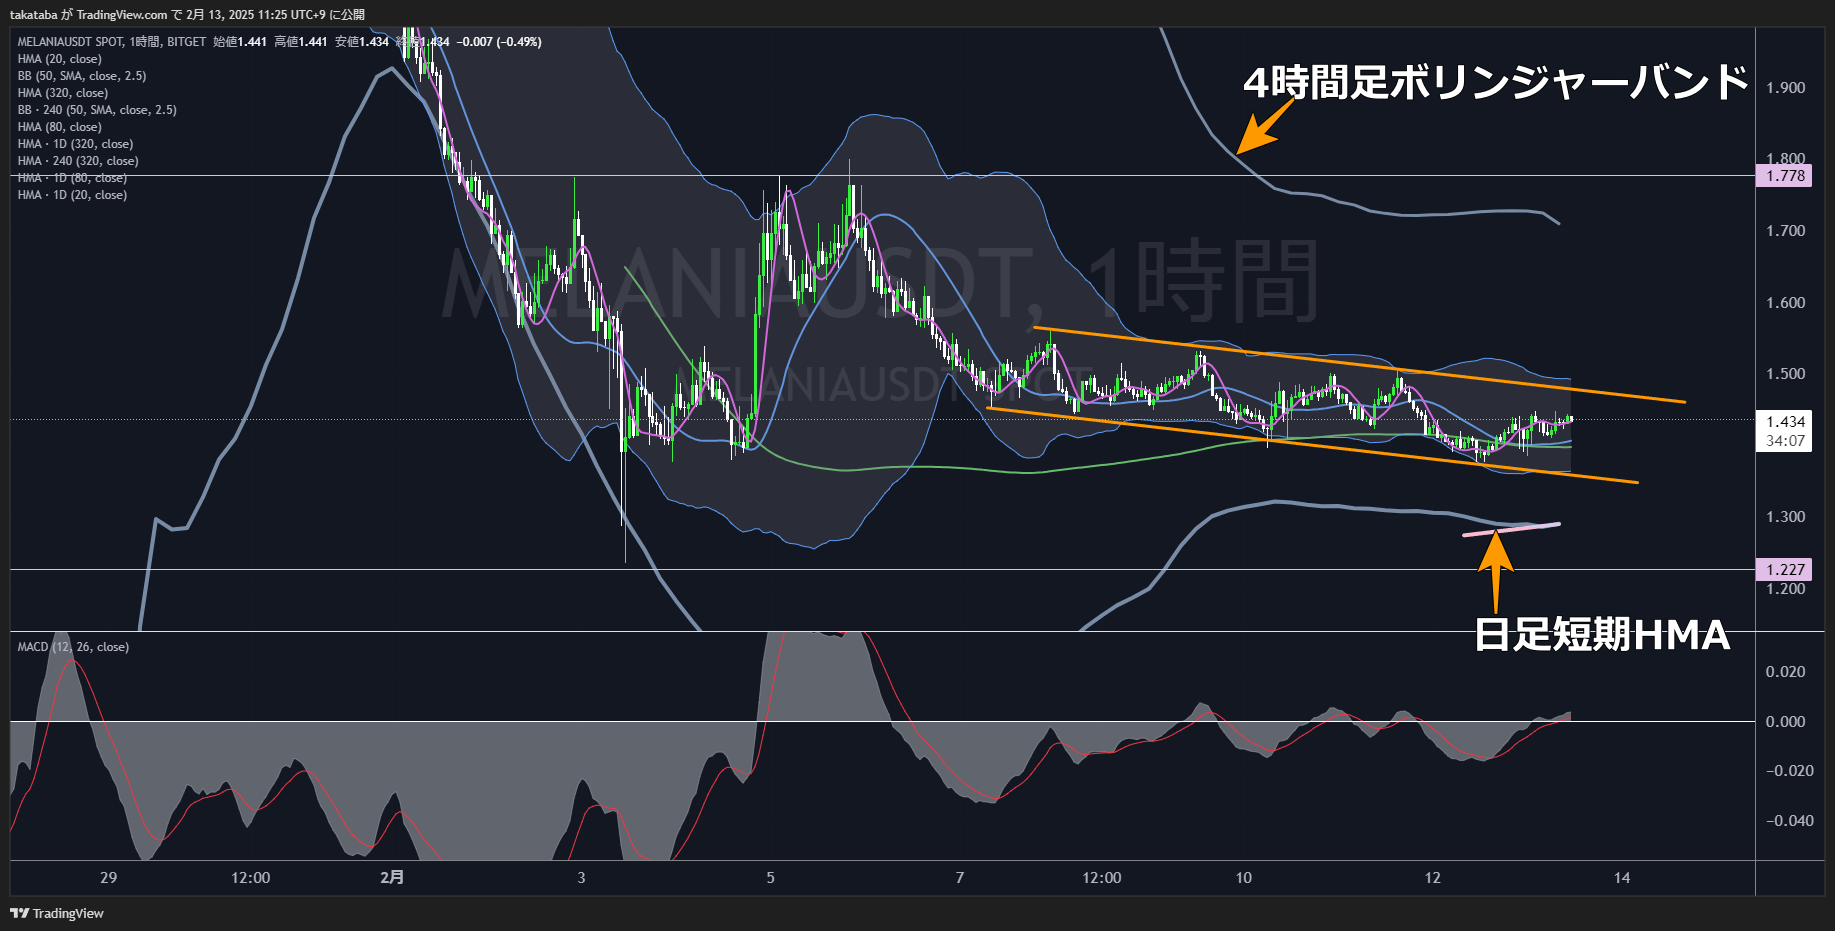The image size is (1835, 931).
Task: Select the HMA (80, close) indicator label
Action: coord(59,127)
